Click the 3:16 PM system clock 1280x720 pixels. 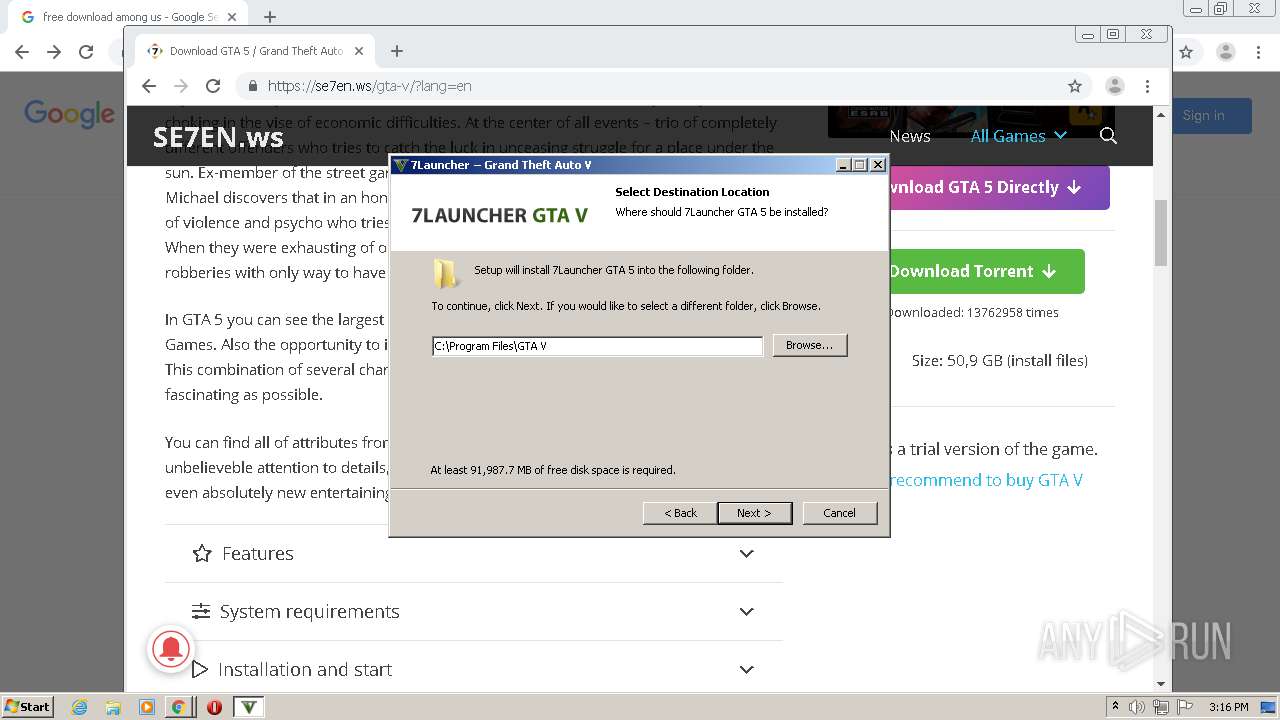coord(1228,707)
